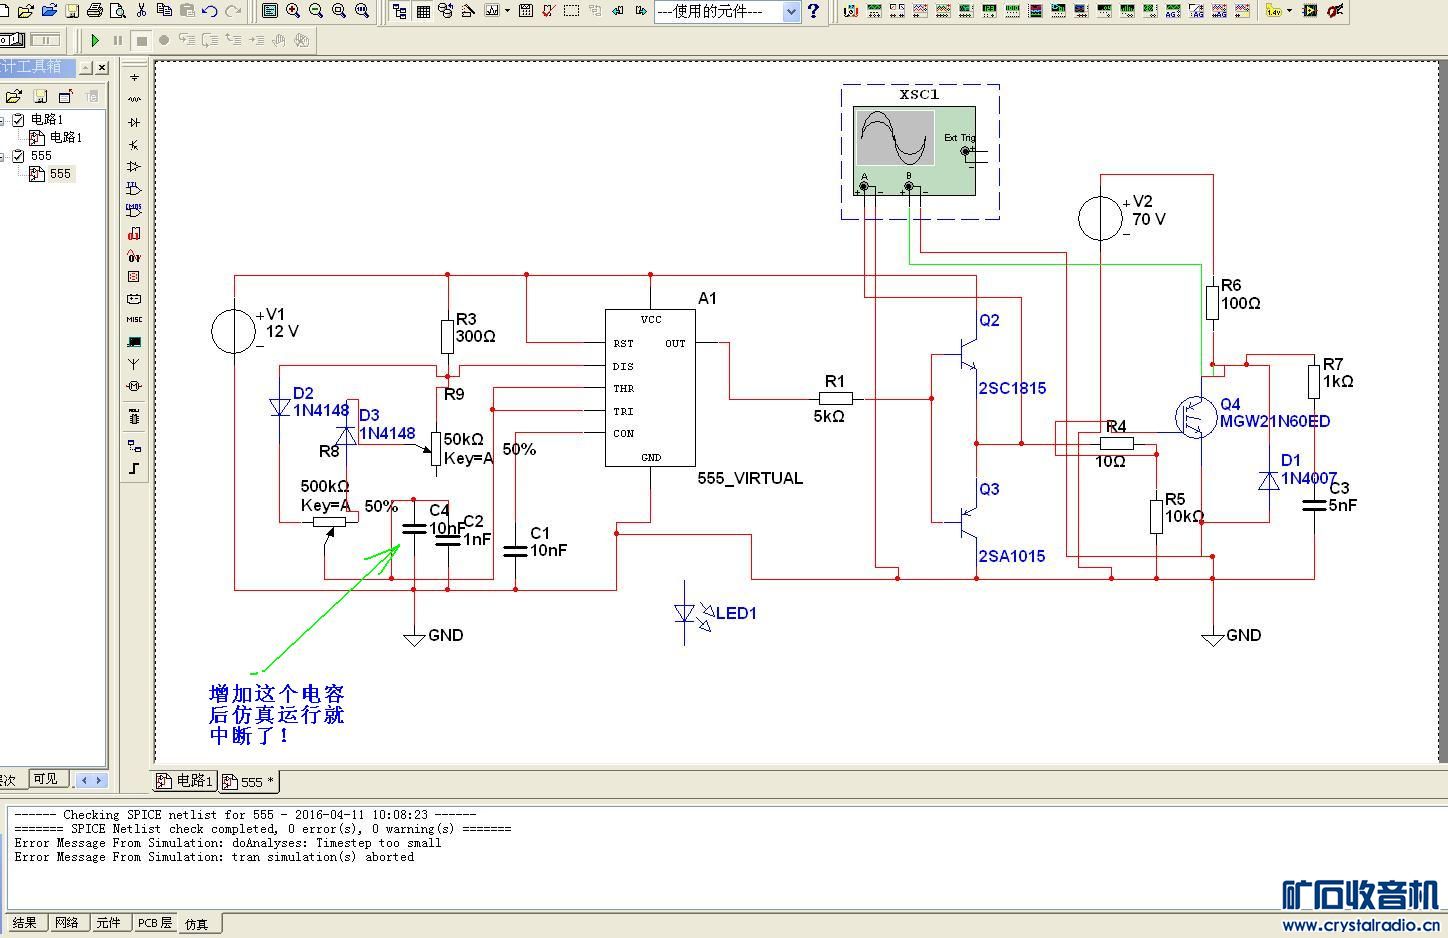Click the blue Help question mark
The height and width of the screenshot is (938, 1448).
(x=813, y=11)
